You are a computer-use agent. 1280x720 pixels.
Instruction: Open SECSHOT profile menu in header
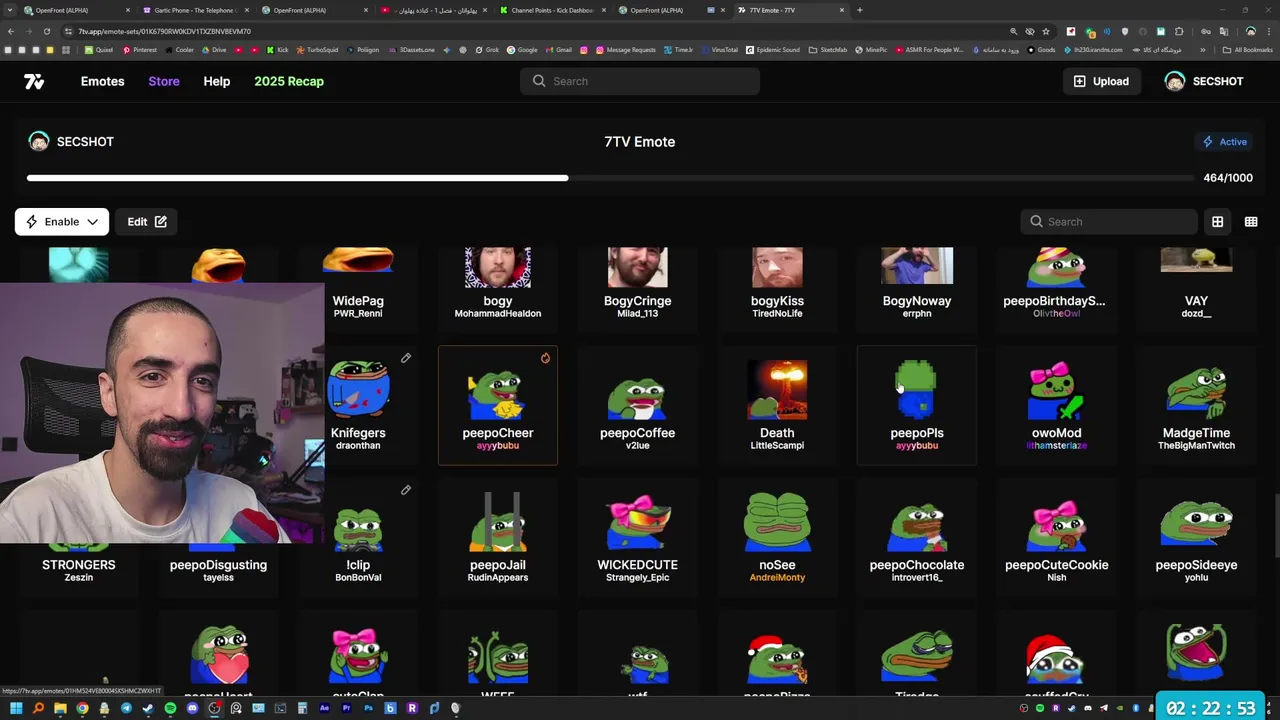click(1204, 81)
